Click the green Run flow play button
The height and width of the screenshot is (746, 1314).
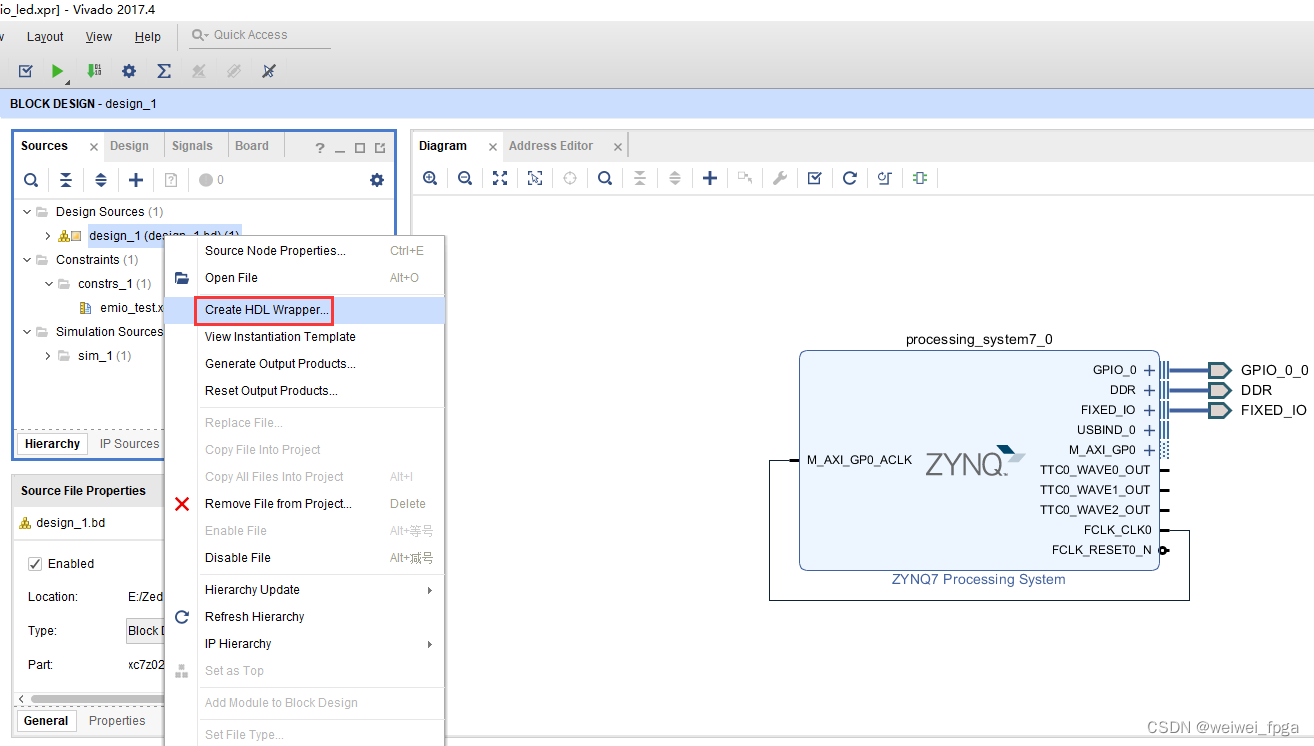[x=58, y=71]
